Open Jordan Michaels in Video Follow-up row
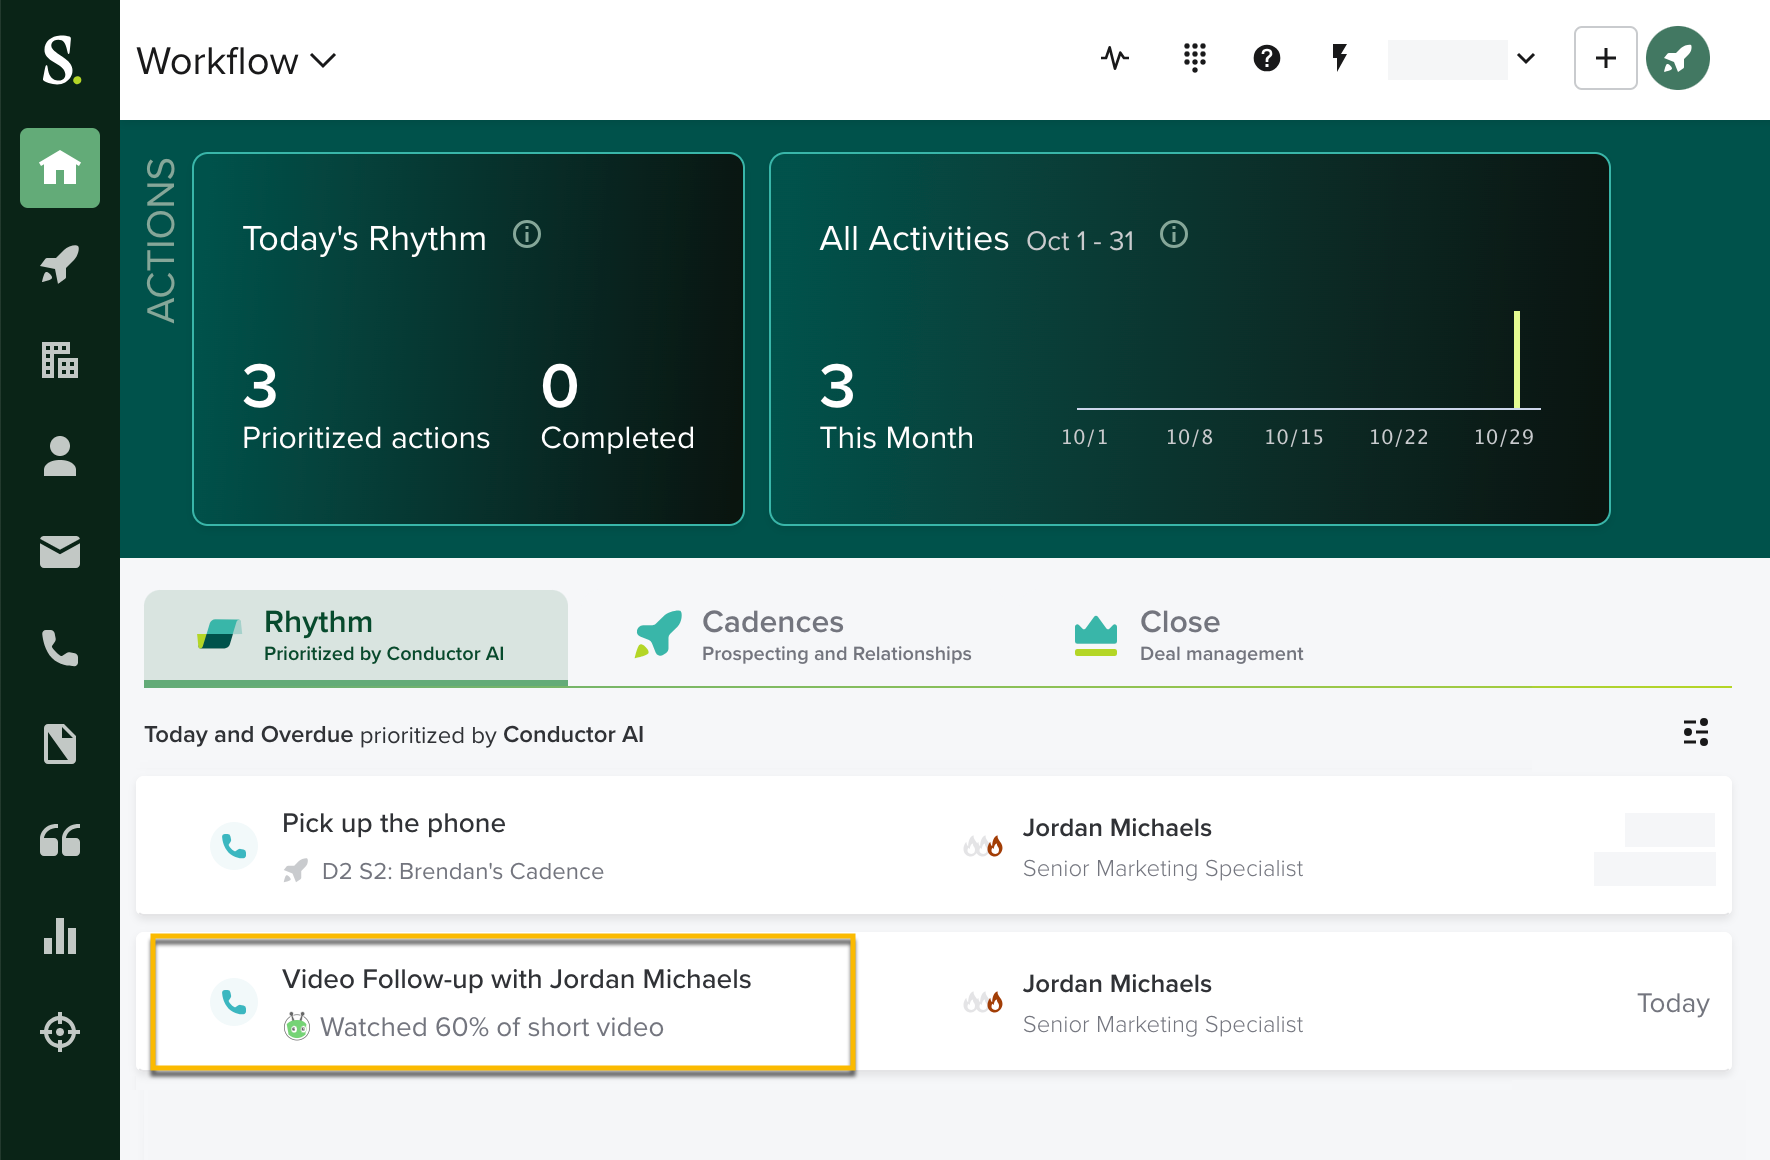This screenshot has width=1770, height=1160. tap(1117, 984)
